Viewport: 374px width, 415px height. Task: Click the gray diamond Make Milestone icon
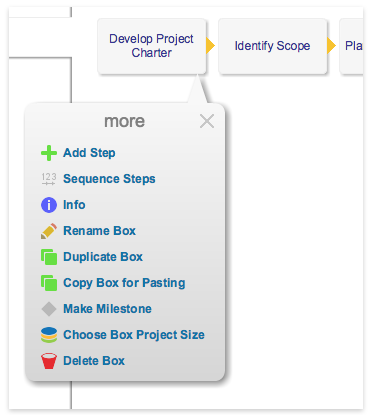click(49, 309)
